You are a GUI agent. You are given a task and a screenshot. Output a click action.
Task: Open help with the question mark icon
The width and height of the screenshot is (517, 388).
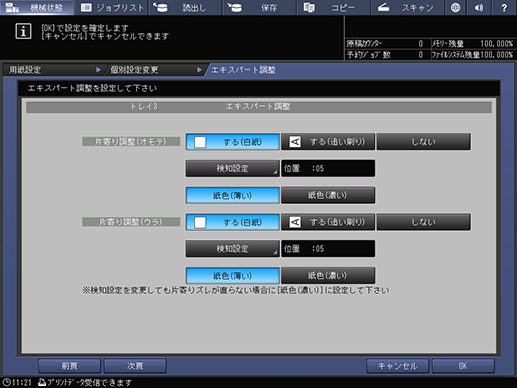[504, 7]
